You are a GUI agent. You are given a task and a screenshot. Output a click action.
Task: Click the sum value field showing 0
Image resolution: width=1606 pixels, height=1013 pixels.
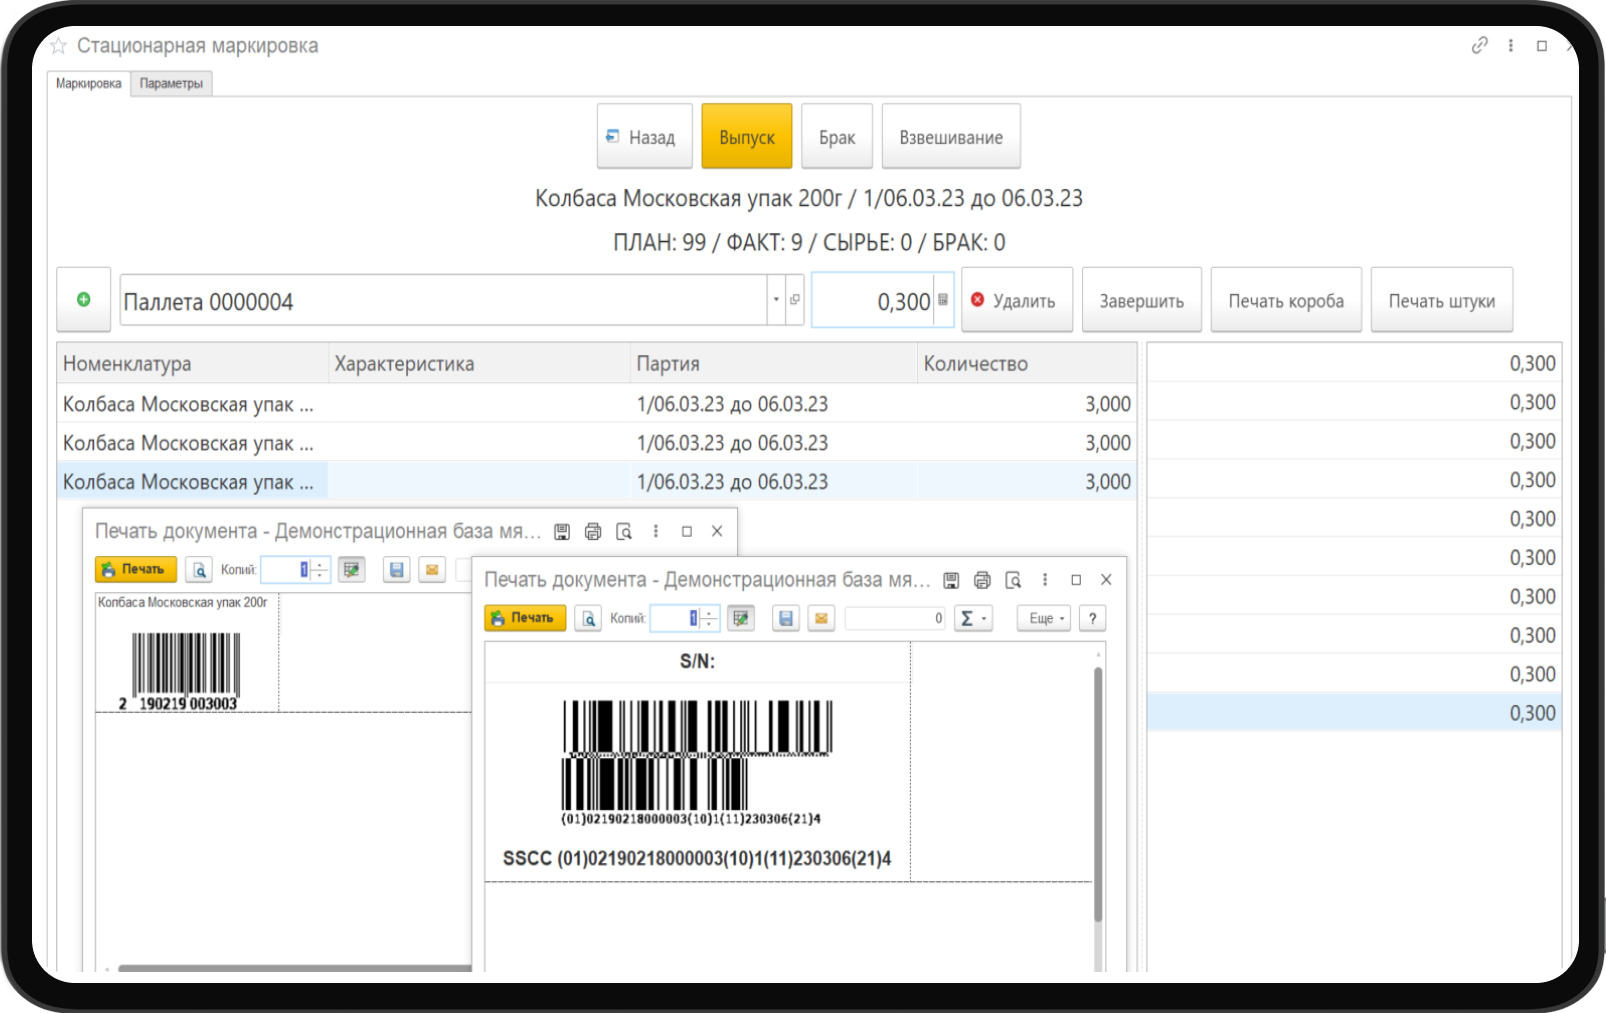(895, 619)
